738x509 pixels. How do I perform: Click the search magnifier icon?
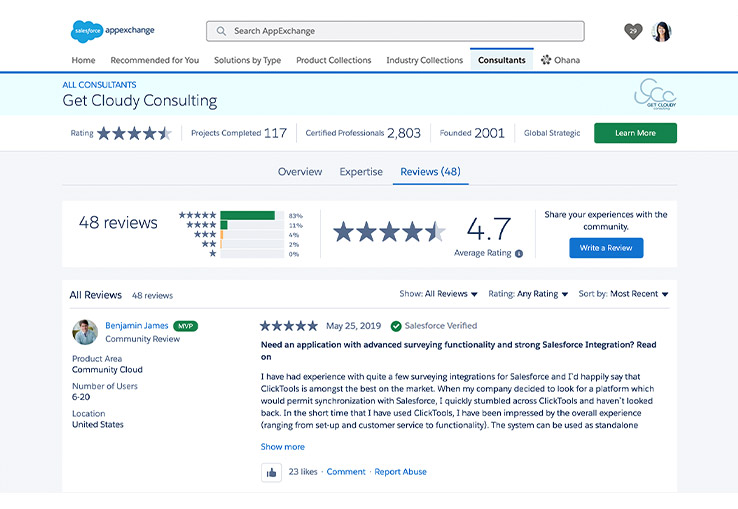(x=221, y=31)
